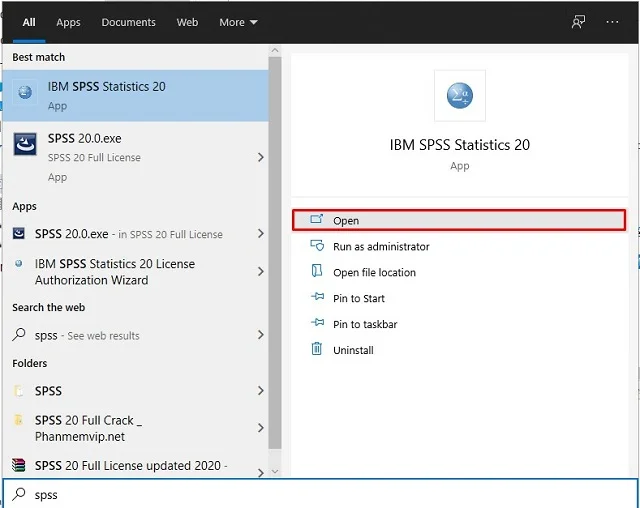Open IBM SPSS Statistics 20 License Authorization Wizard
The image size is (640, 508).
tap(135, 272)
